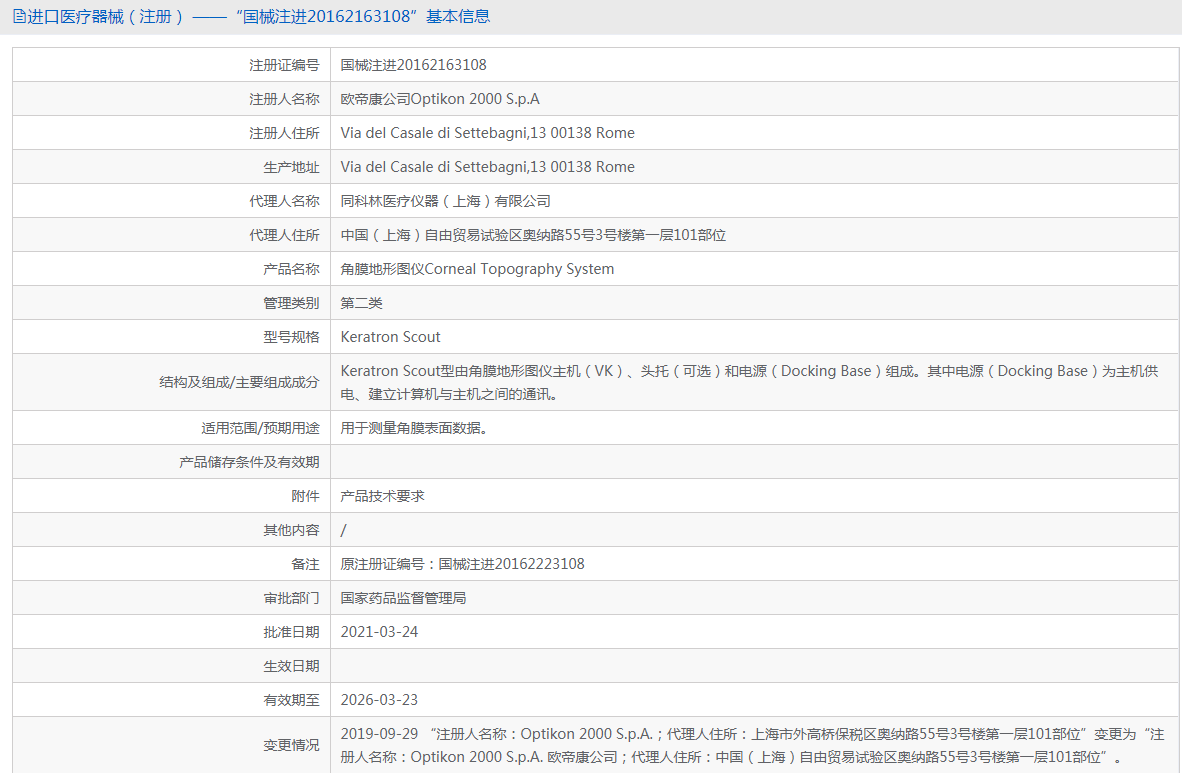Click the expiry date 2026-03-23

pyautogui.click(x=379, y=700)
